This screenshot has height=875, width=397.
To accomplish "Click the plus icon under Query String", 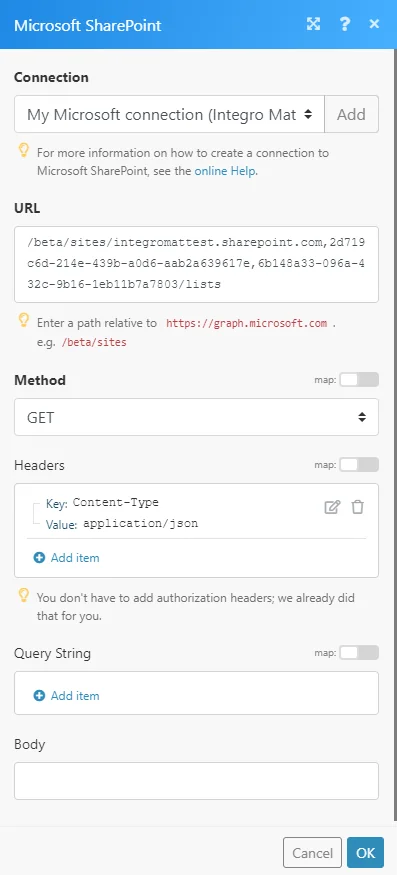I will [x=39, y=695].
